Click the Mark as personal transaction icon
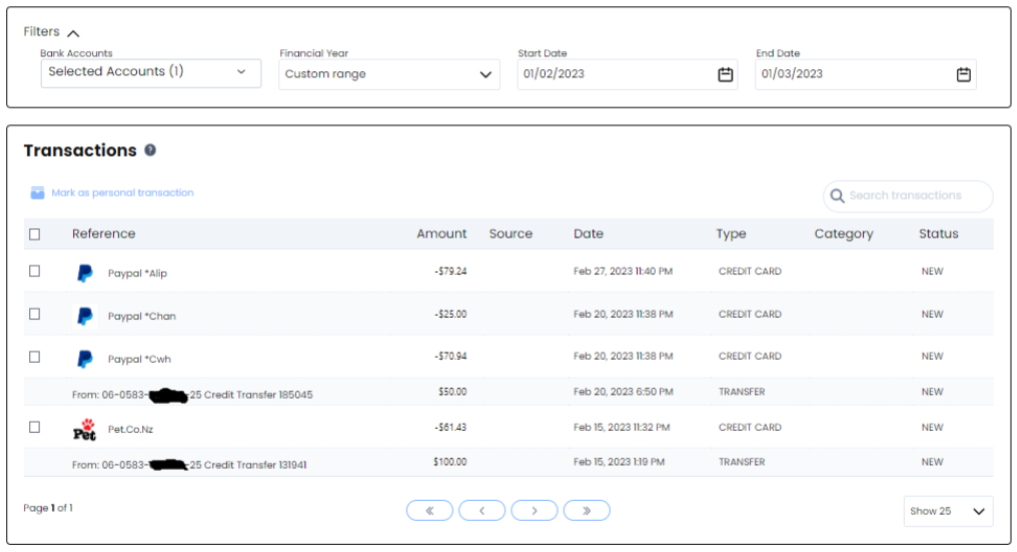Viewport: 1017px width, 552px height. (38, 193)
